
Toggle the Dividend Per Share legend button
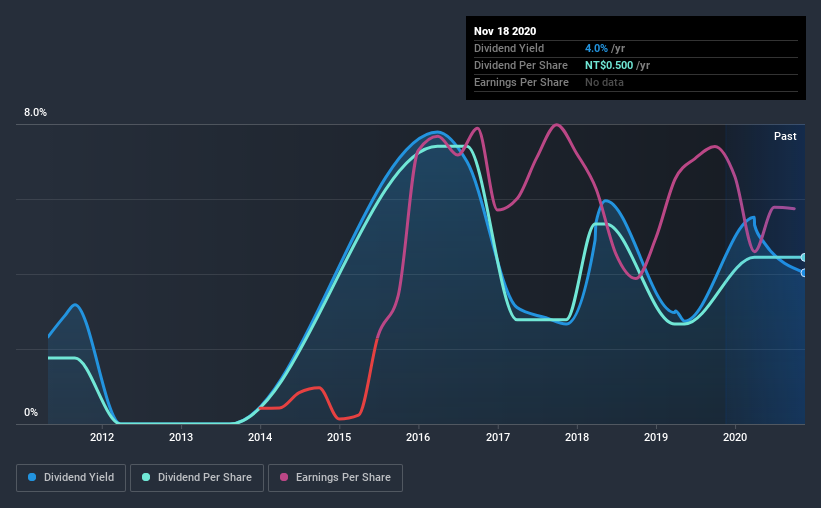tap(197, 478)
